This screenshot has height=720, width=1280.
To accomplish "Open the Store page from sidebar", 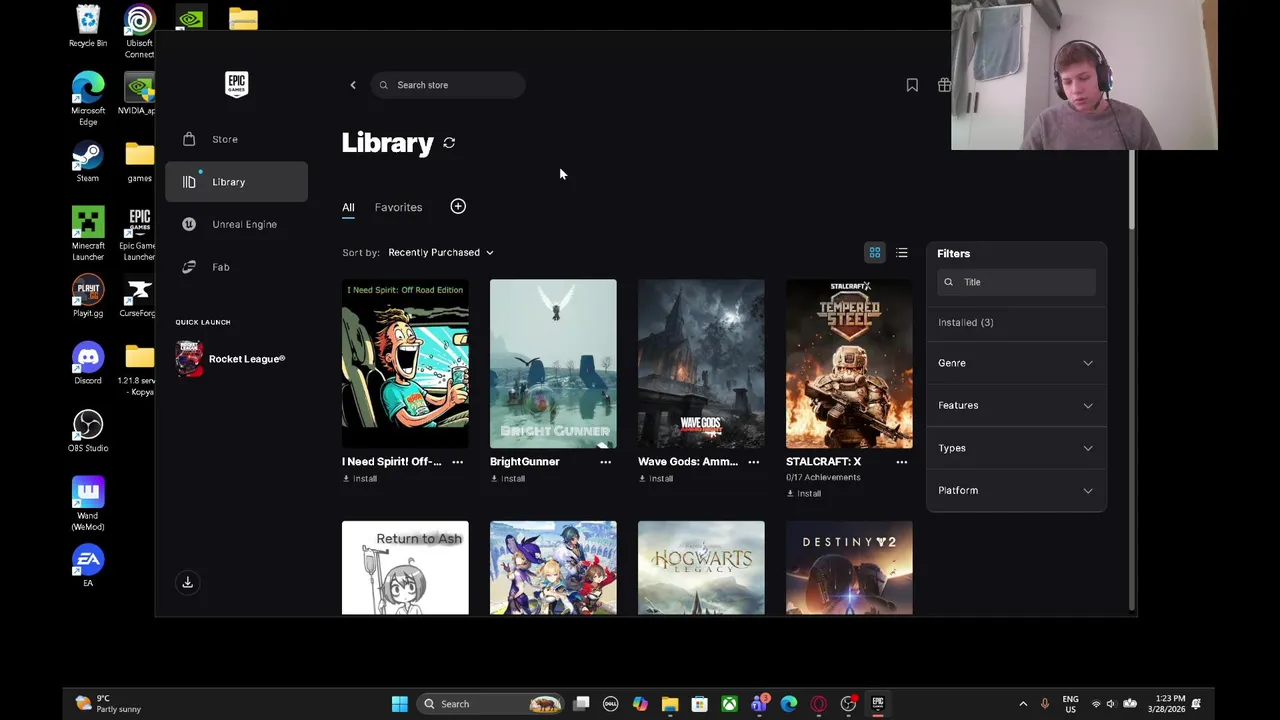I will click(237, 139).
